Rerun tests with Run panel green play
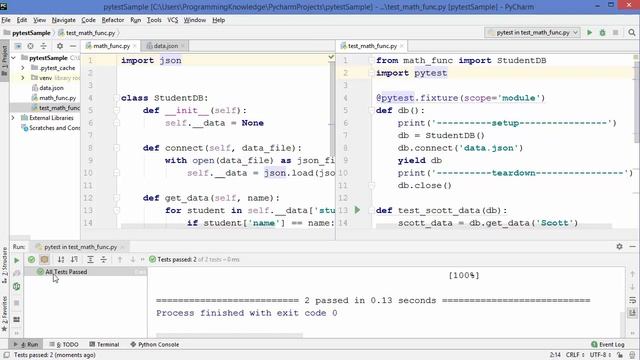640x360 pixels. click(x=16, y=260)
